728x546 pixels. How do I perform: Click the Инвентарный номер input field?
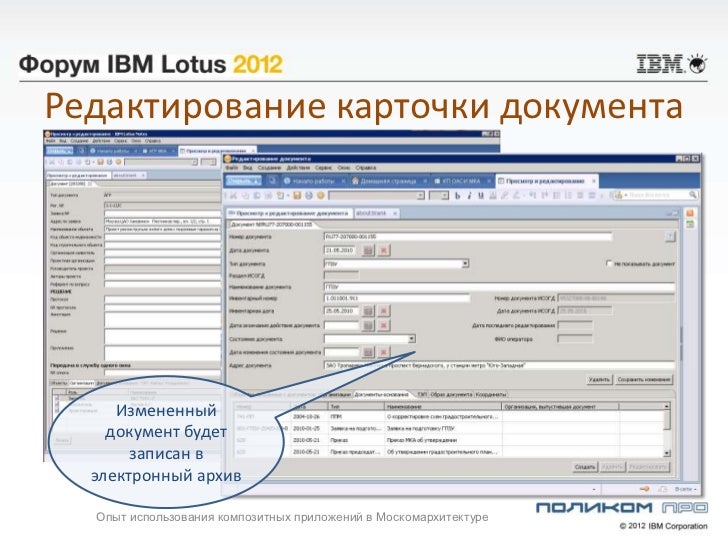(x=396, y=298)
